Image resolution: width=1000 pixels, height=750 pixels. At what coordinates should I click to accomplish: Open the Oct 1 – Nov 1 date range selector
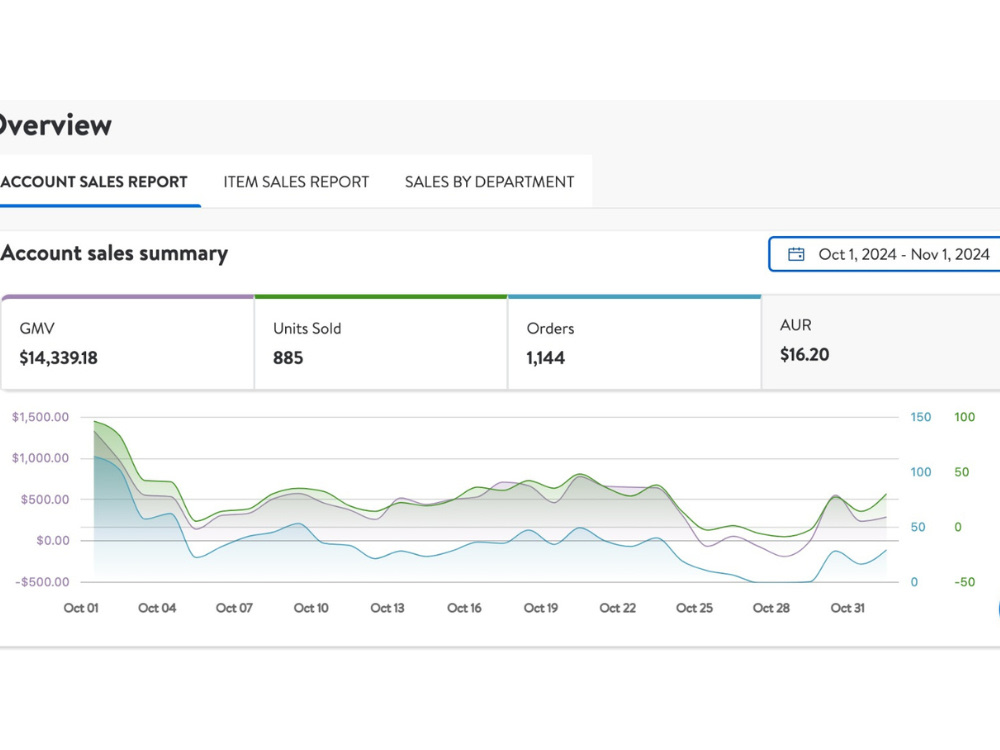pos(885,254)
